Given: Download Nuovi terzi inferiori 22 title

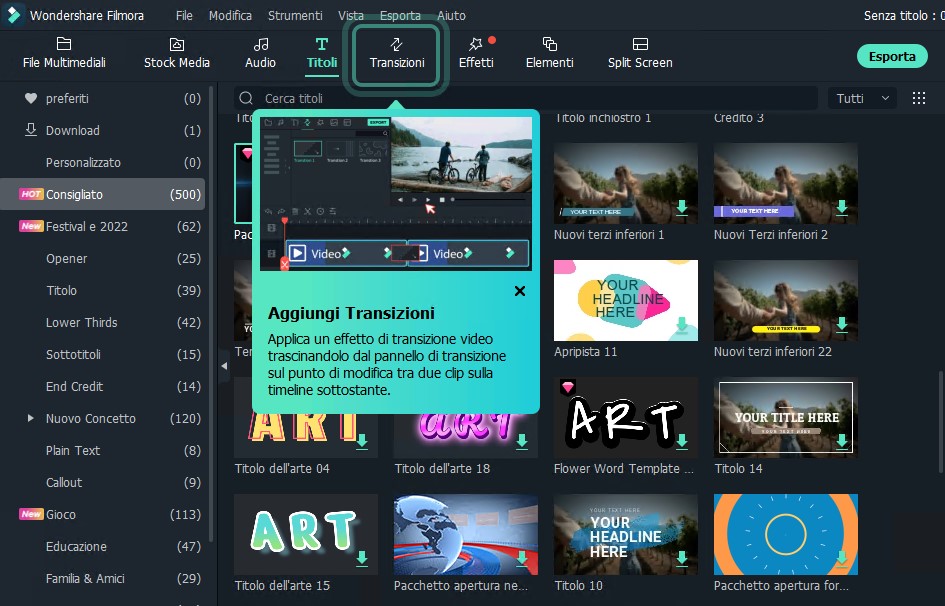Looking at the screenshot, I should tap(842, 325).
